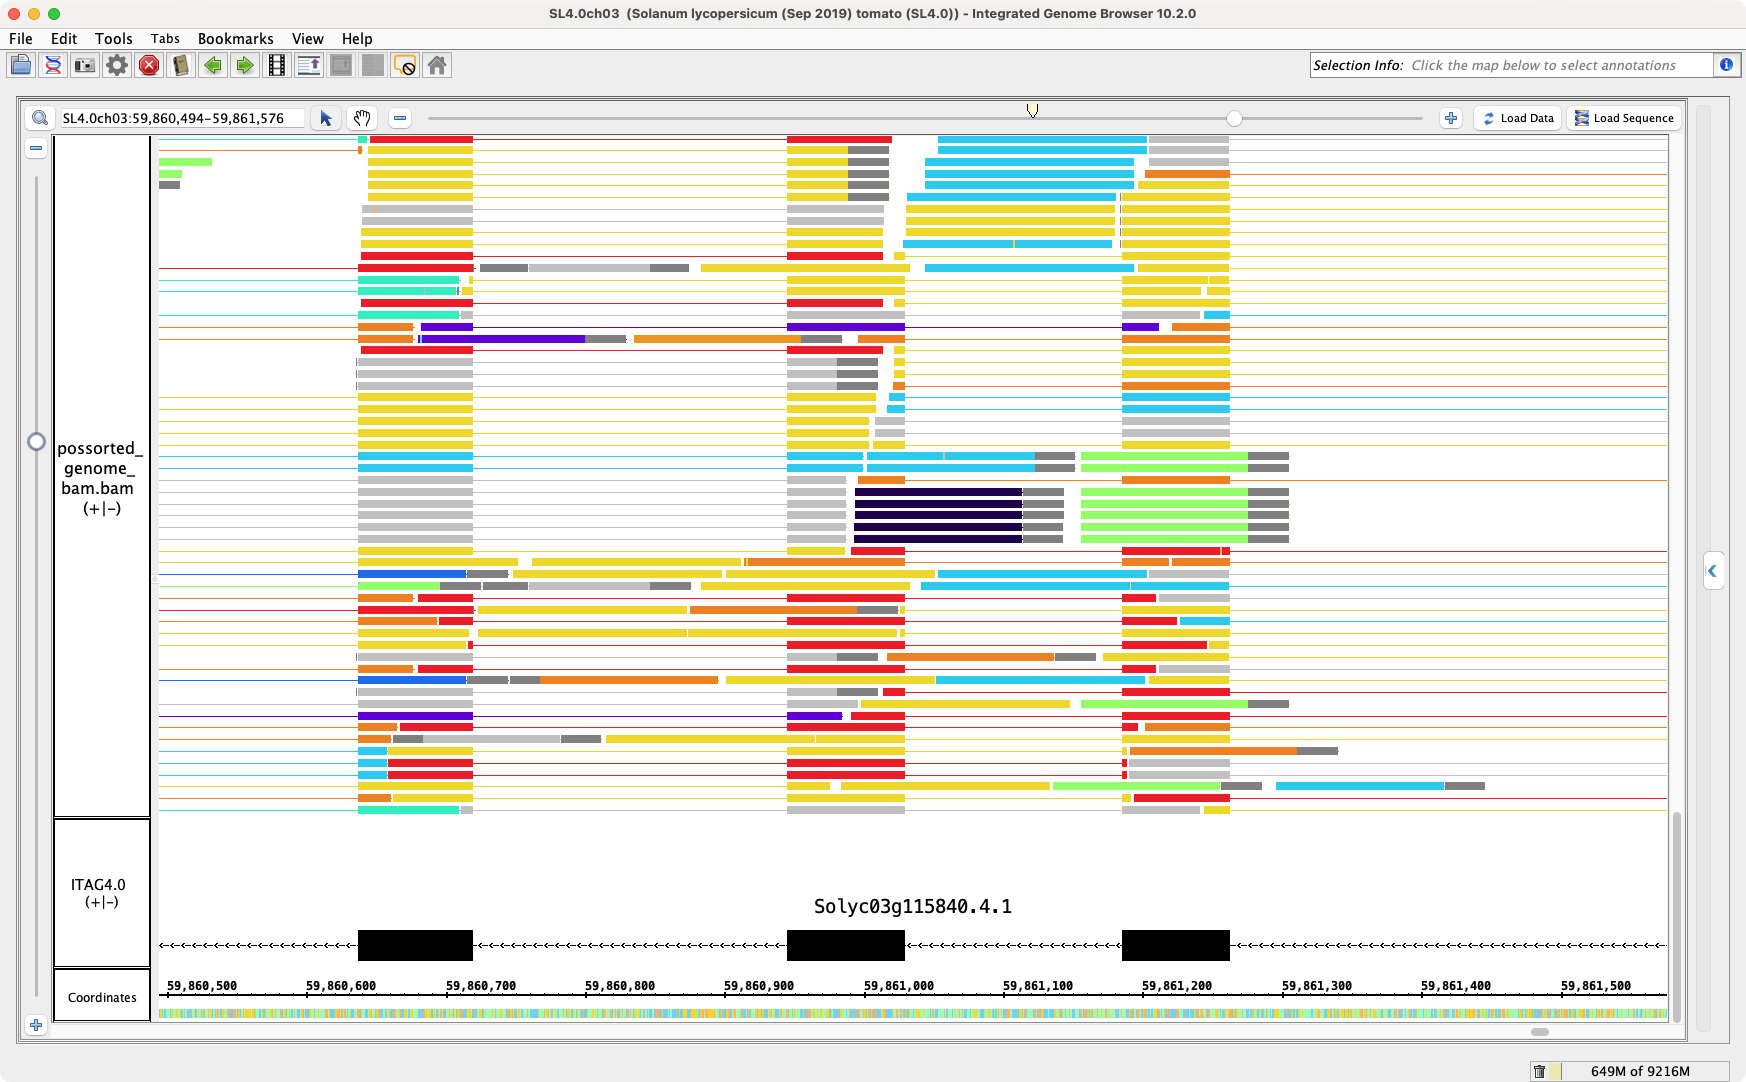
Task: Switch to hand grab scroll mode
Action: (362, 118)
